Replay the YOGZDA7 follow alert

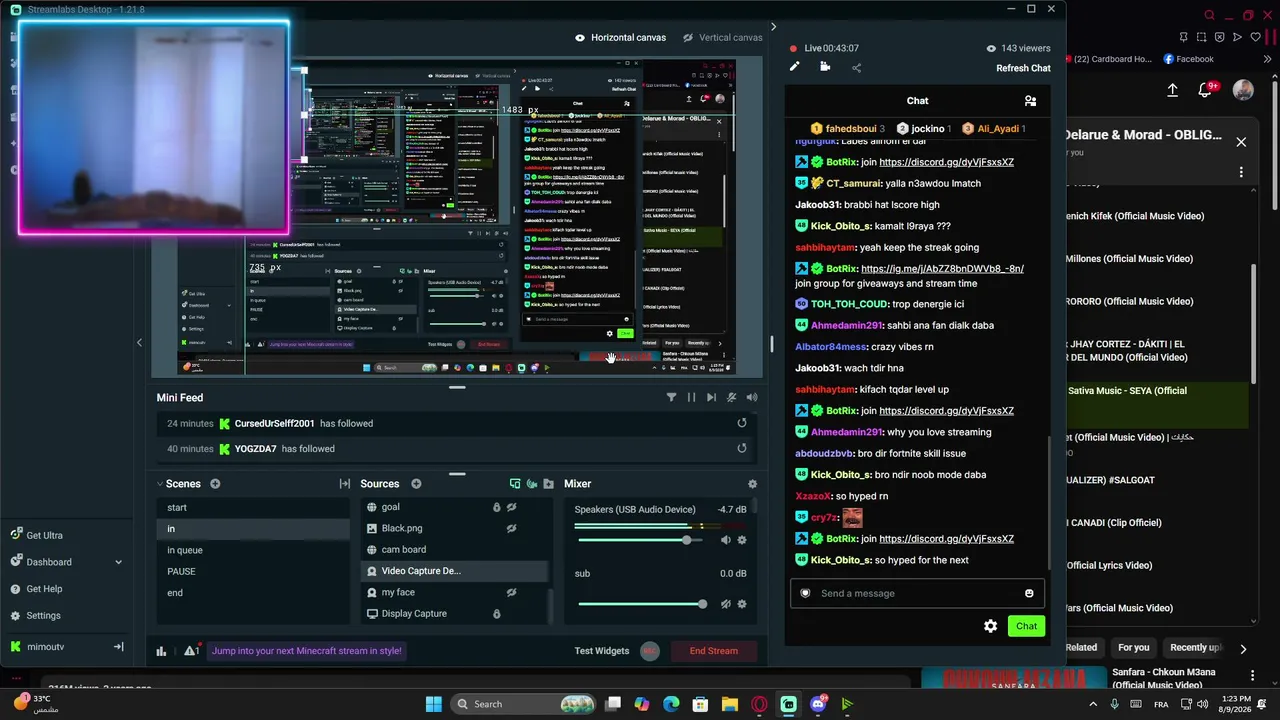pos(742,449)
